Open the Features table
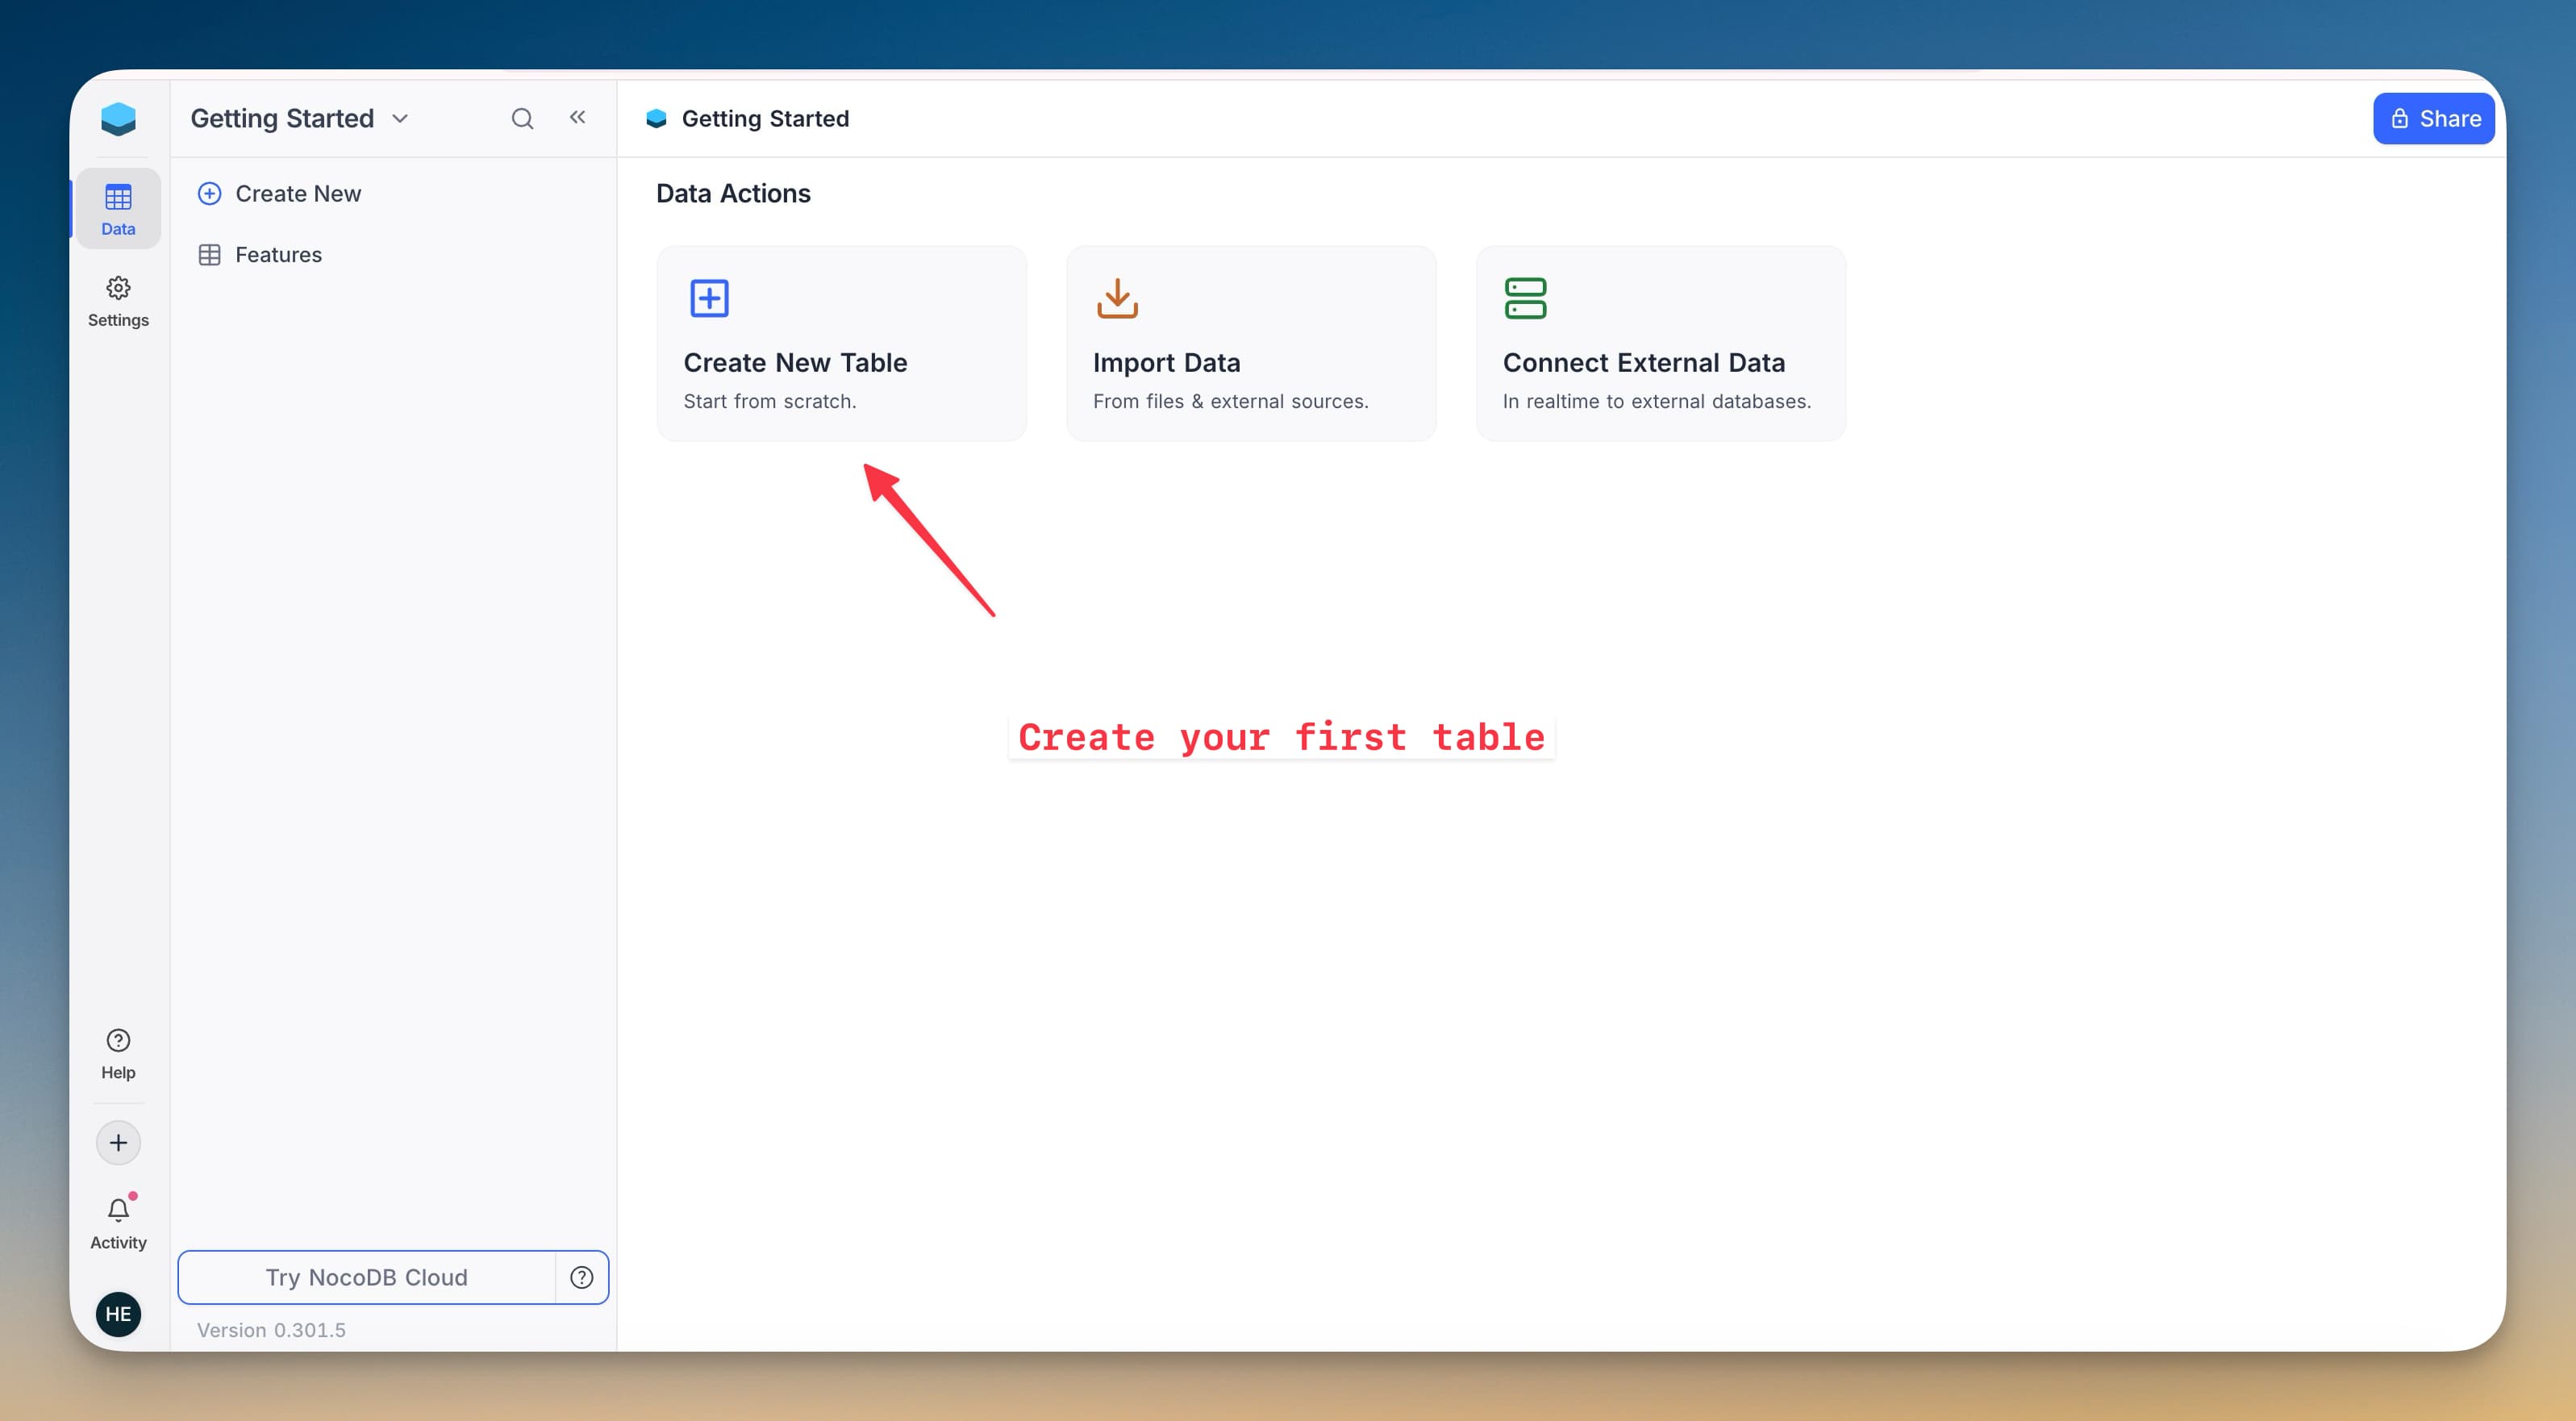This screenshot has height=1421, width=2576. [x=278, y=255]
